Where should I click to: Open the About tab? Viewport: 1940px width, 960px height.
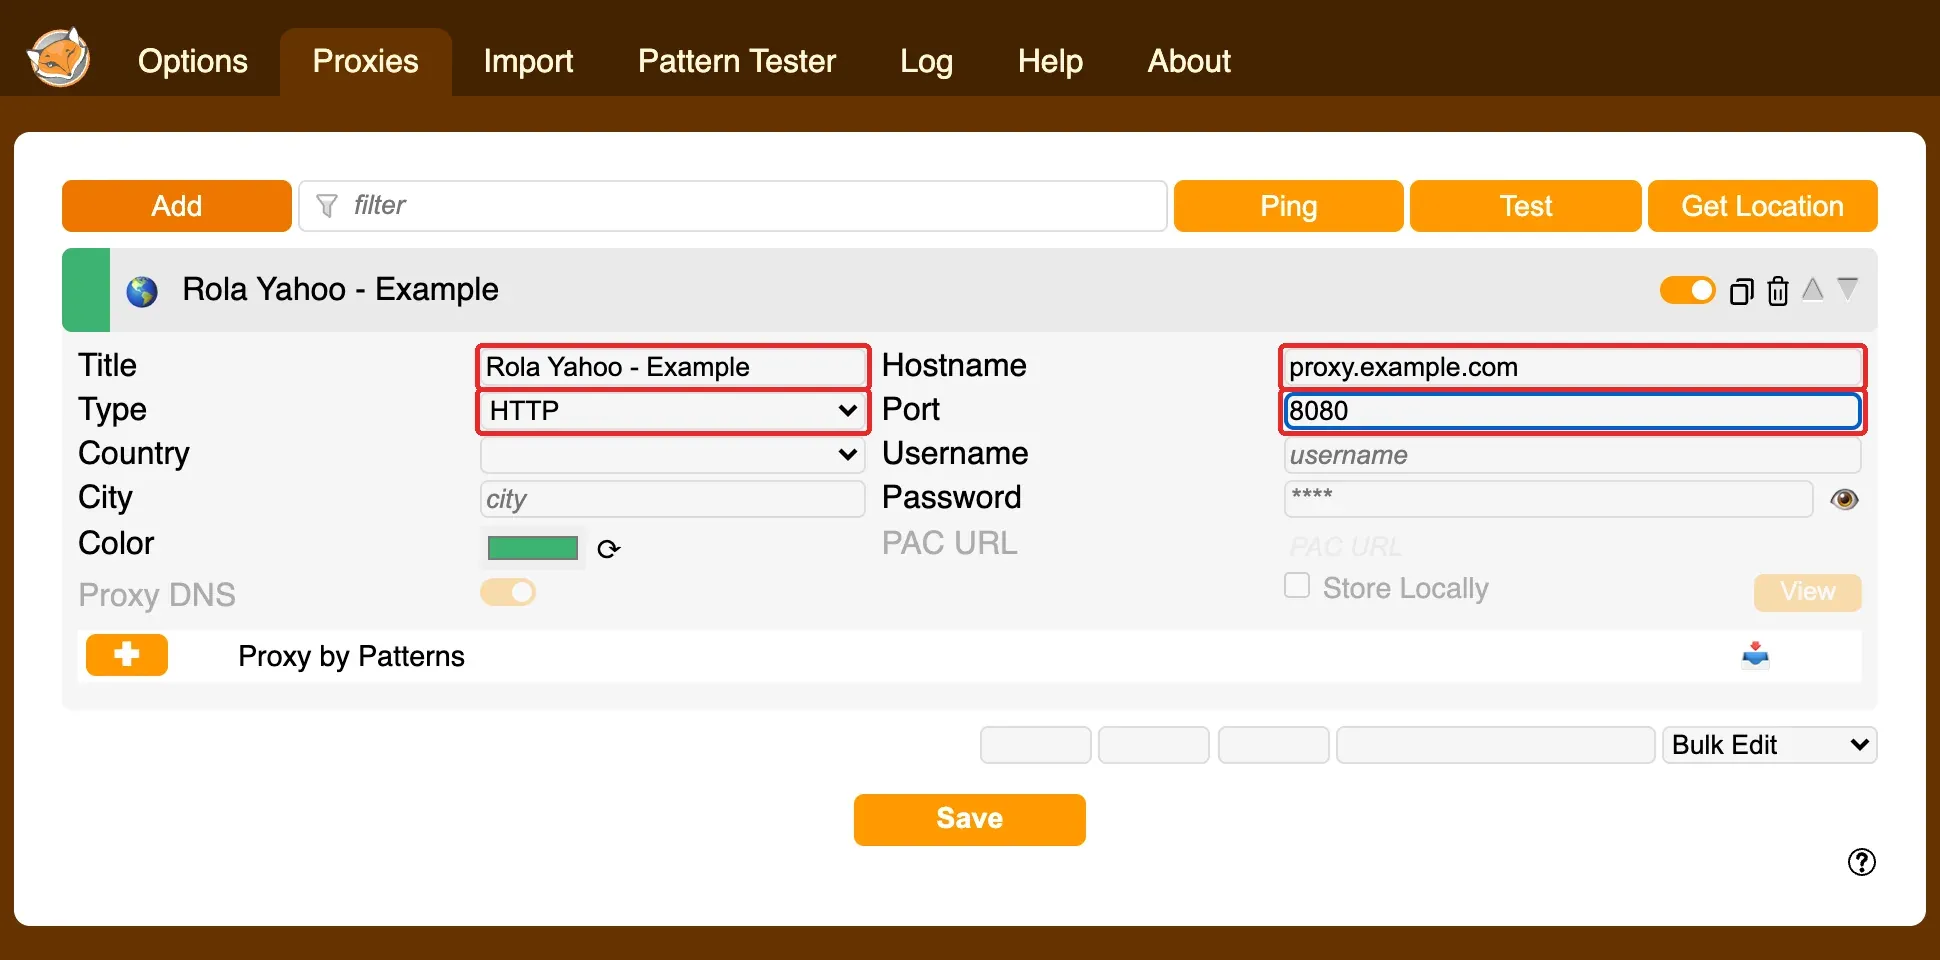[x=1189, y=61]
